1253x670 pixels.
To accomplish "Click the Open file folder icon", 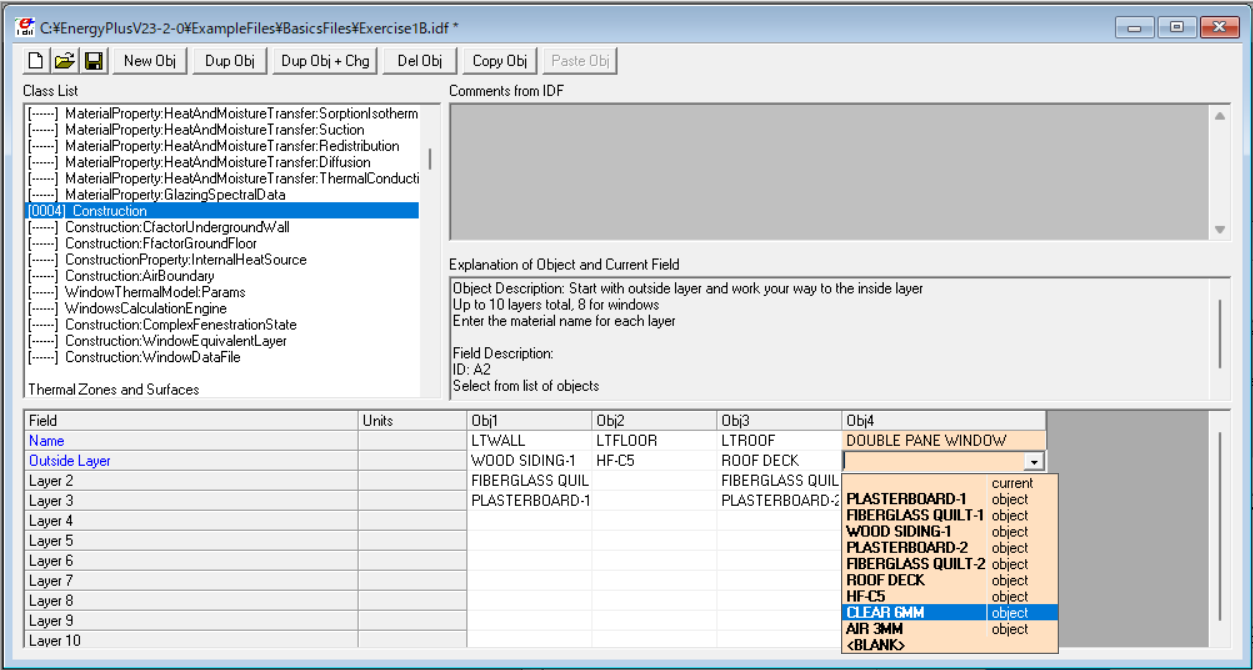I will (x=64, y=61).
